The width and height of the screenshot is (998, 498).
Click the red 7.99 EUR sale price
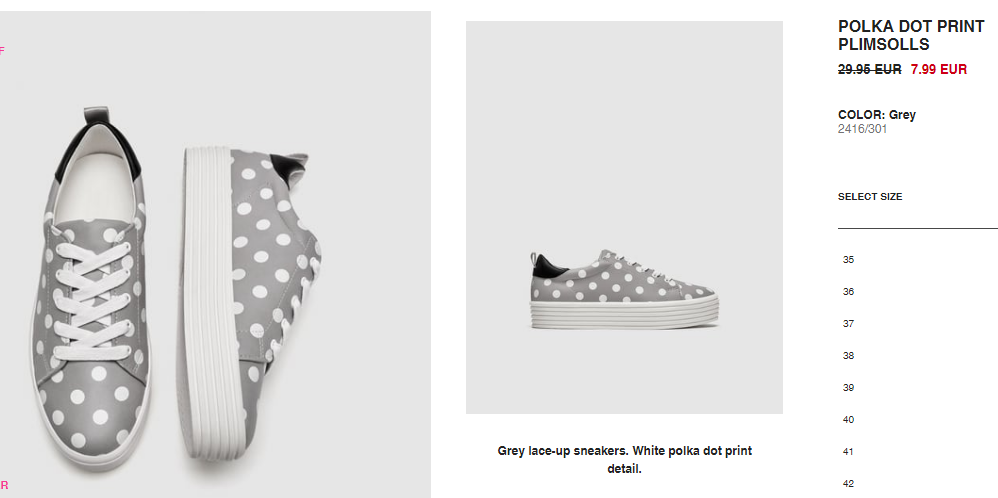pos(939,69)
